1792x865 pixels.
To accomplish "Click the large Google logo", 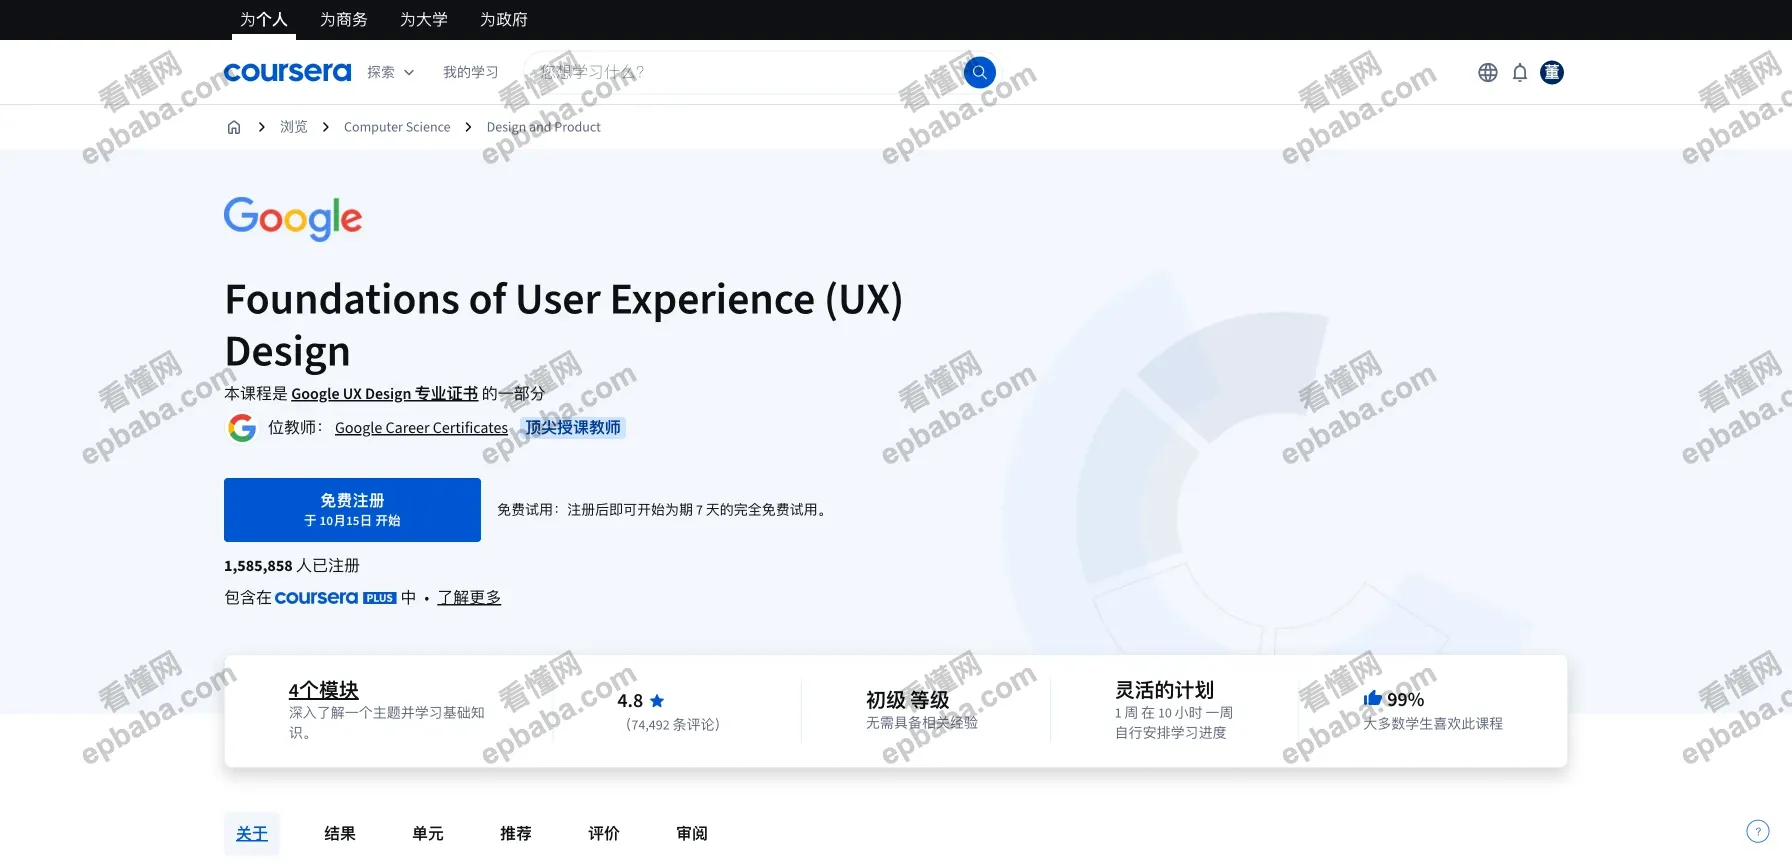I will click(293, 218).
